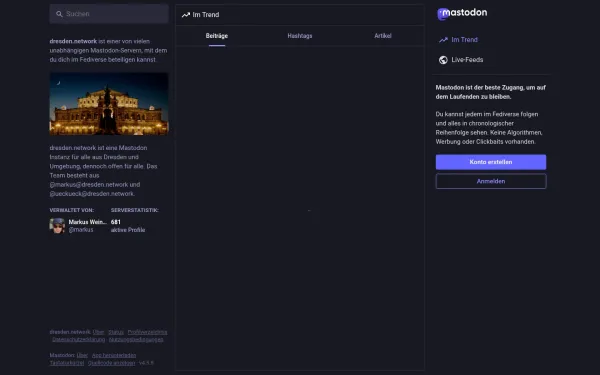Click the Anmelden button

[x=491, y=181]
